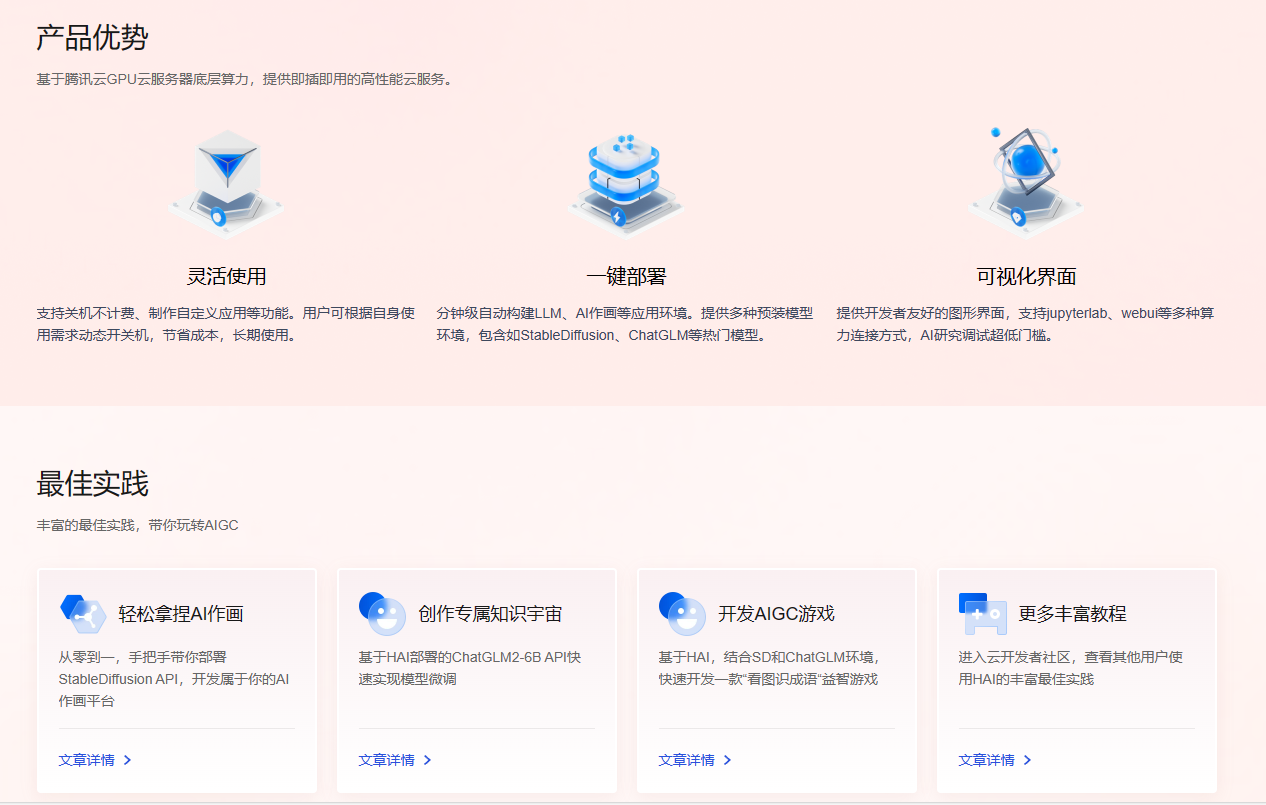Select the 创作专属知识宇宙 practice card
1266x805 pixels.
[477, 680]
